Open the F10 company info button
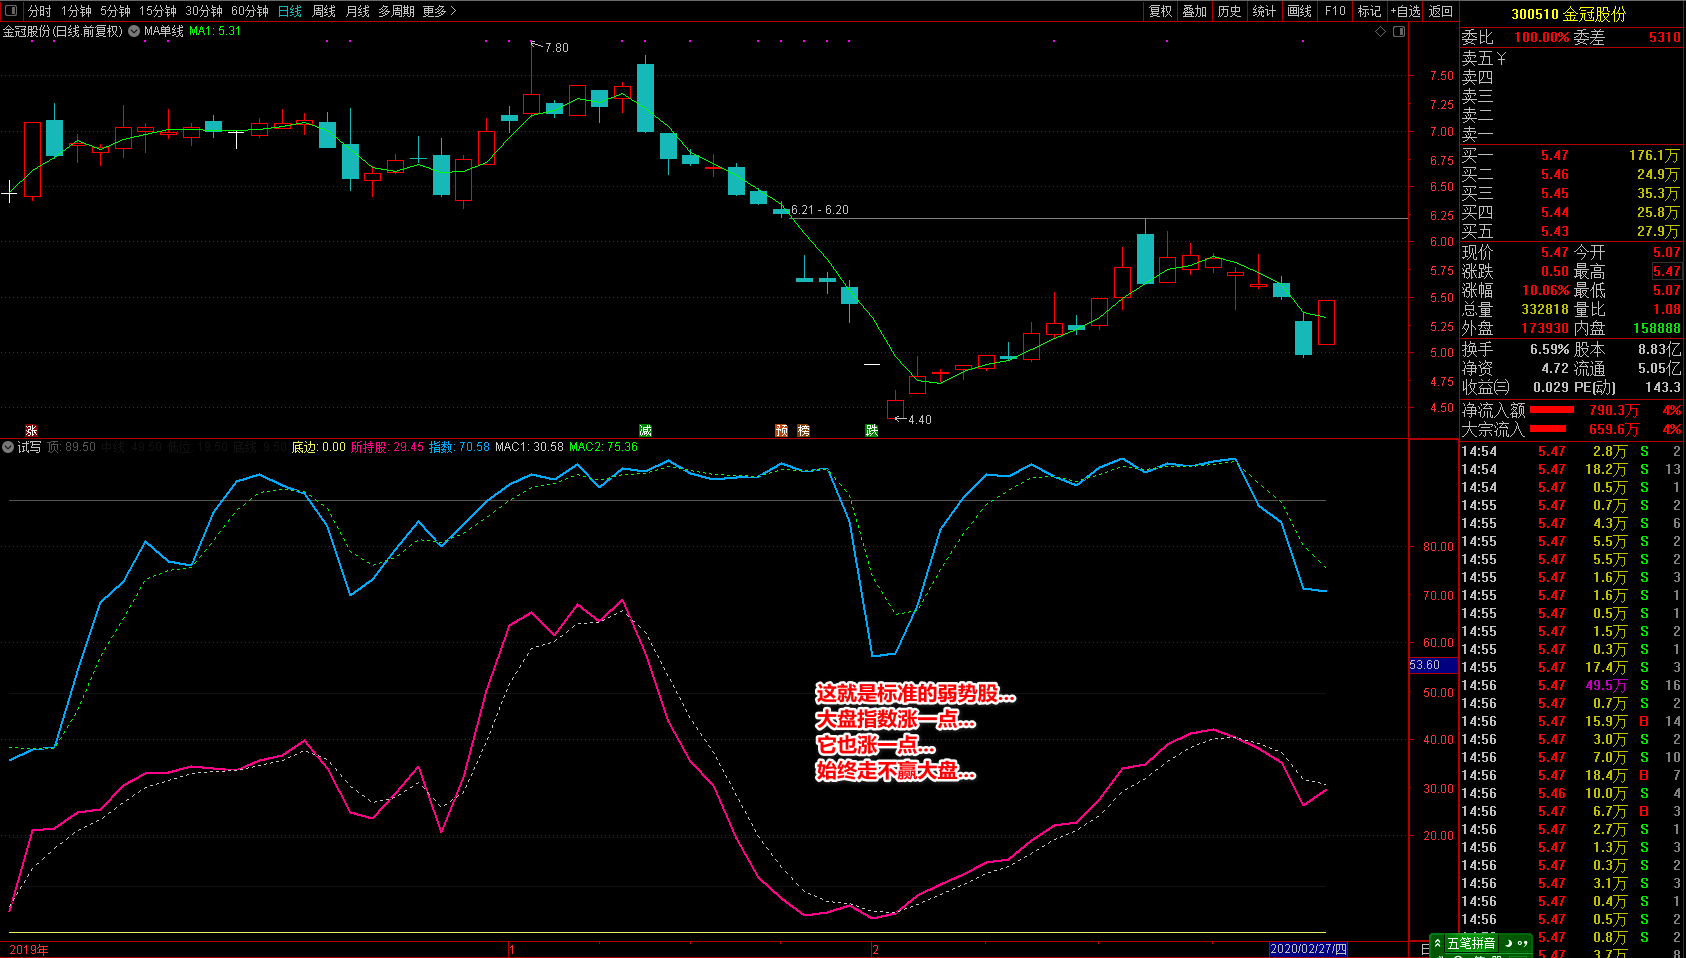The height and width of the screenshot is (958, 1686). (1336, 11)
